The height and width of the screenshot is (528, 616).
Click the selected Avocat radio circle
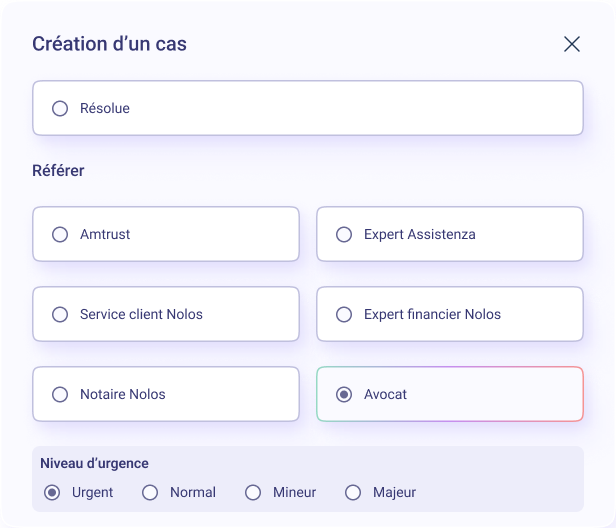[x=344, y=394]
